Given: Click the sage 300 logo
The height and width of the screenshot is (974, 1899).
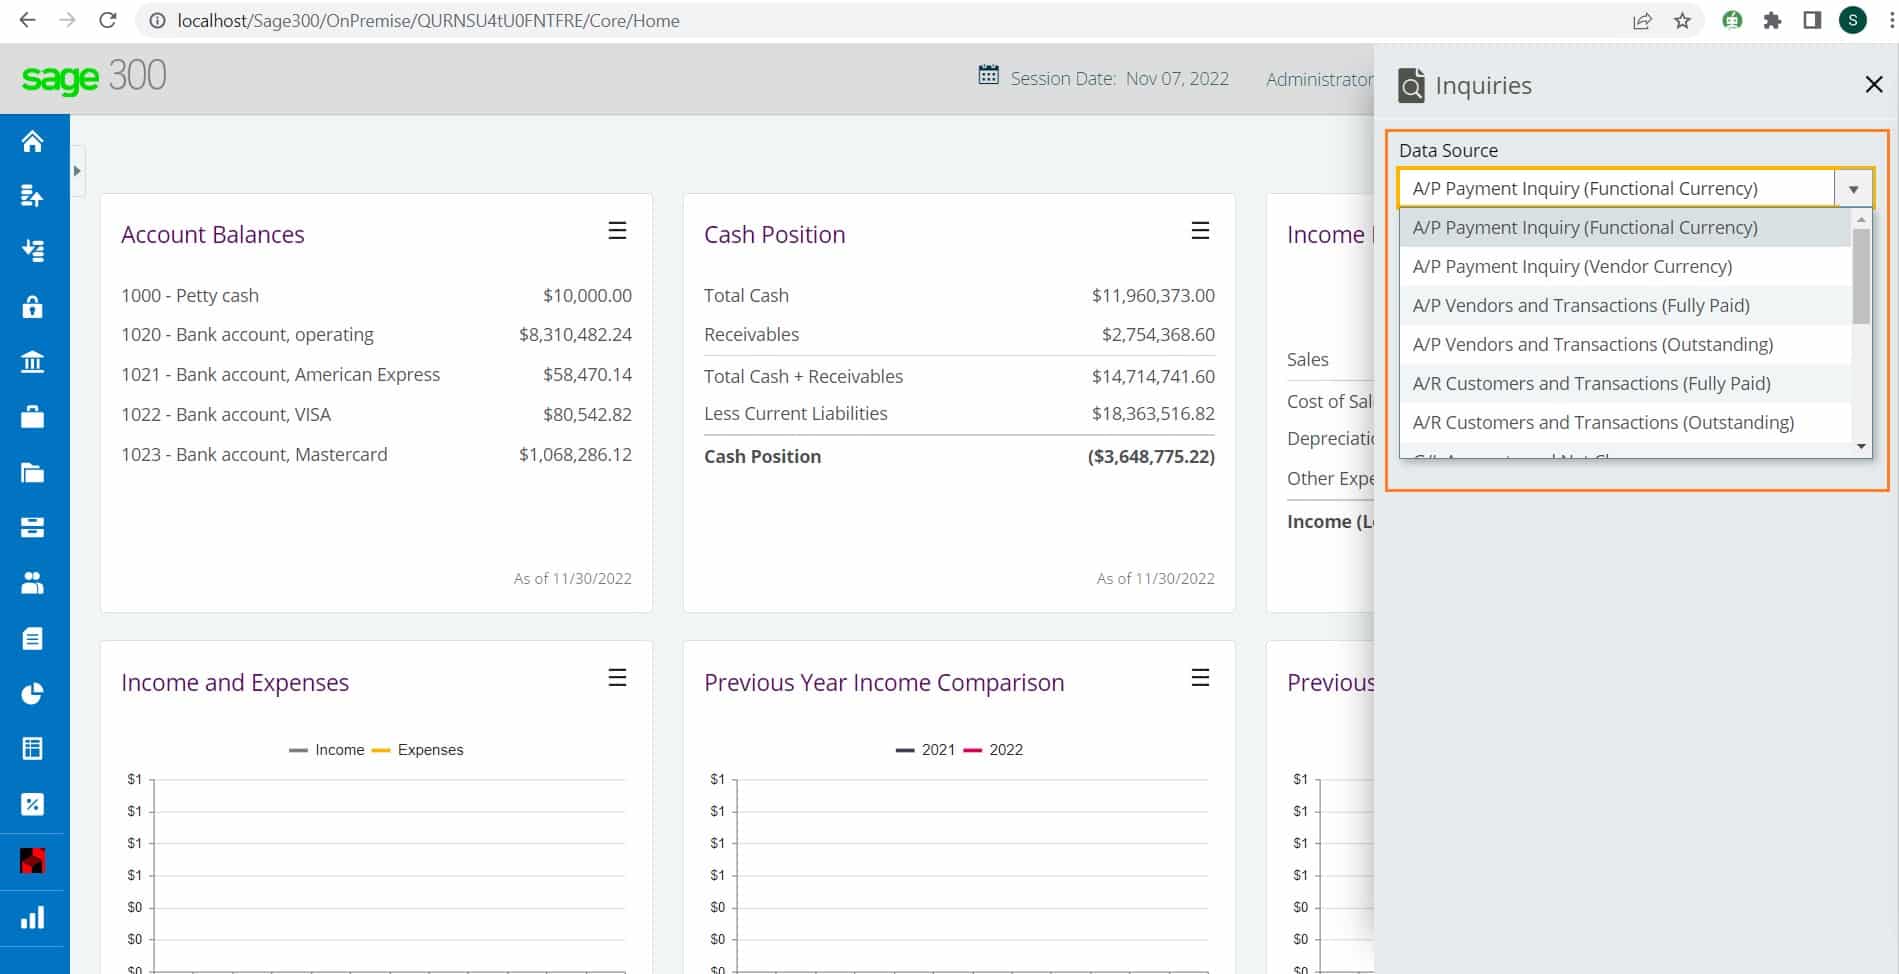Looking at the screenshot, I should tap(94, 77).
